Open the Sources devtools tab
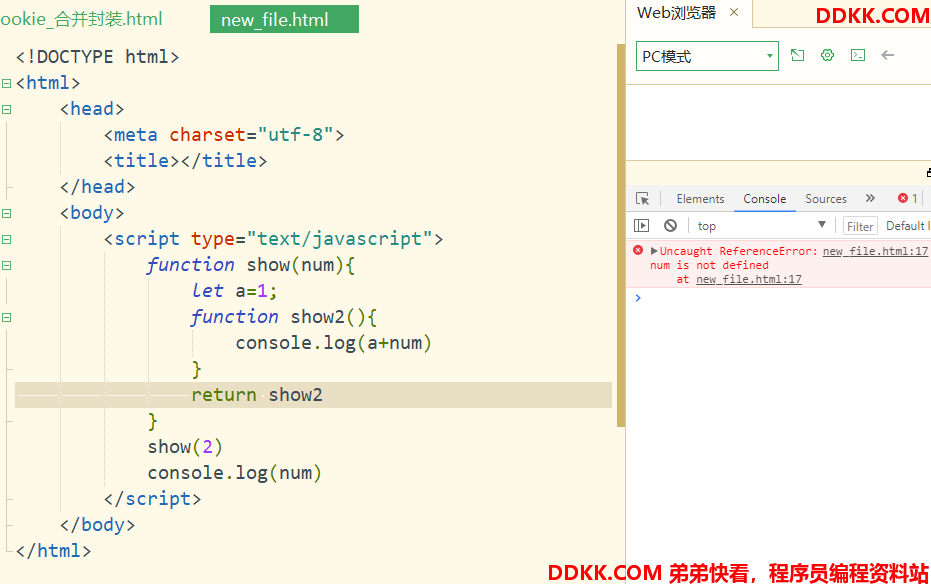Image resolution: width=931 pixels, height=584 pixels. [x=826, y=199]
